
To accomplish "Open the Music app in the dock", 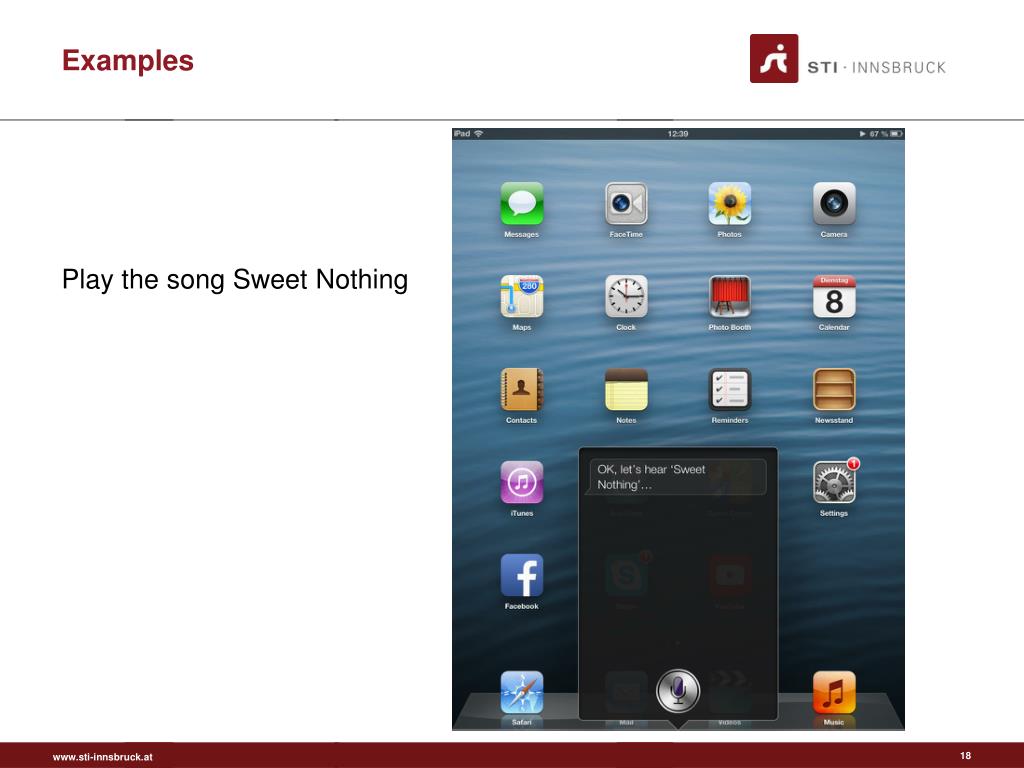I will (x=834, y=692).
